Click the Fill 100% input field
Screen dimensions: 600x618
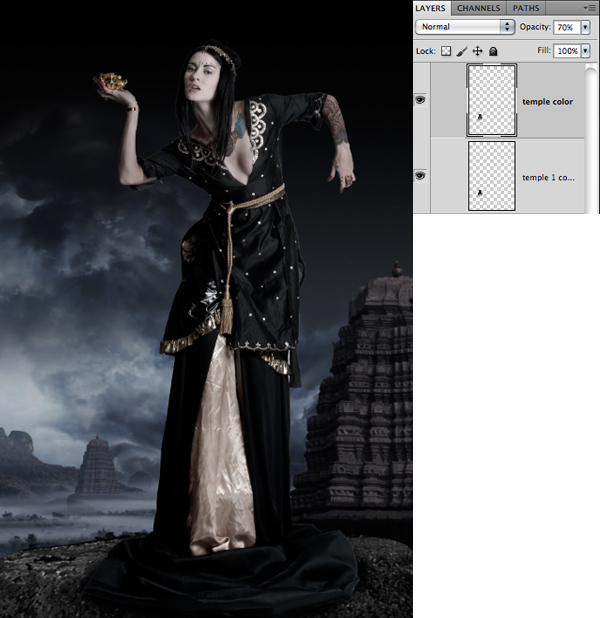point(567,51)
